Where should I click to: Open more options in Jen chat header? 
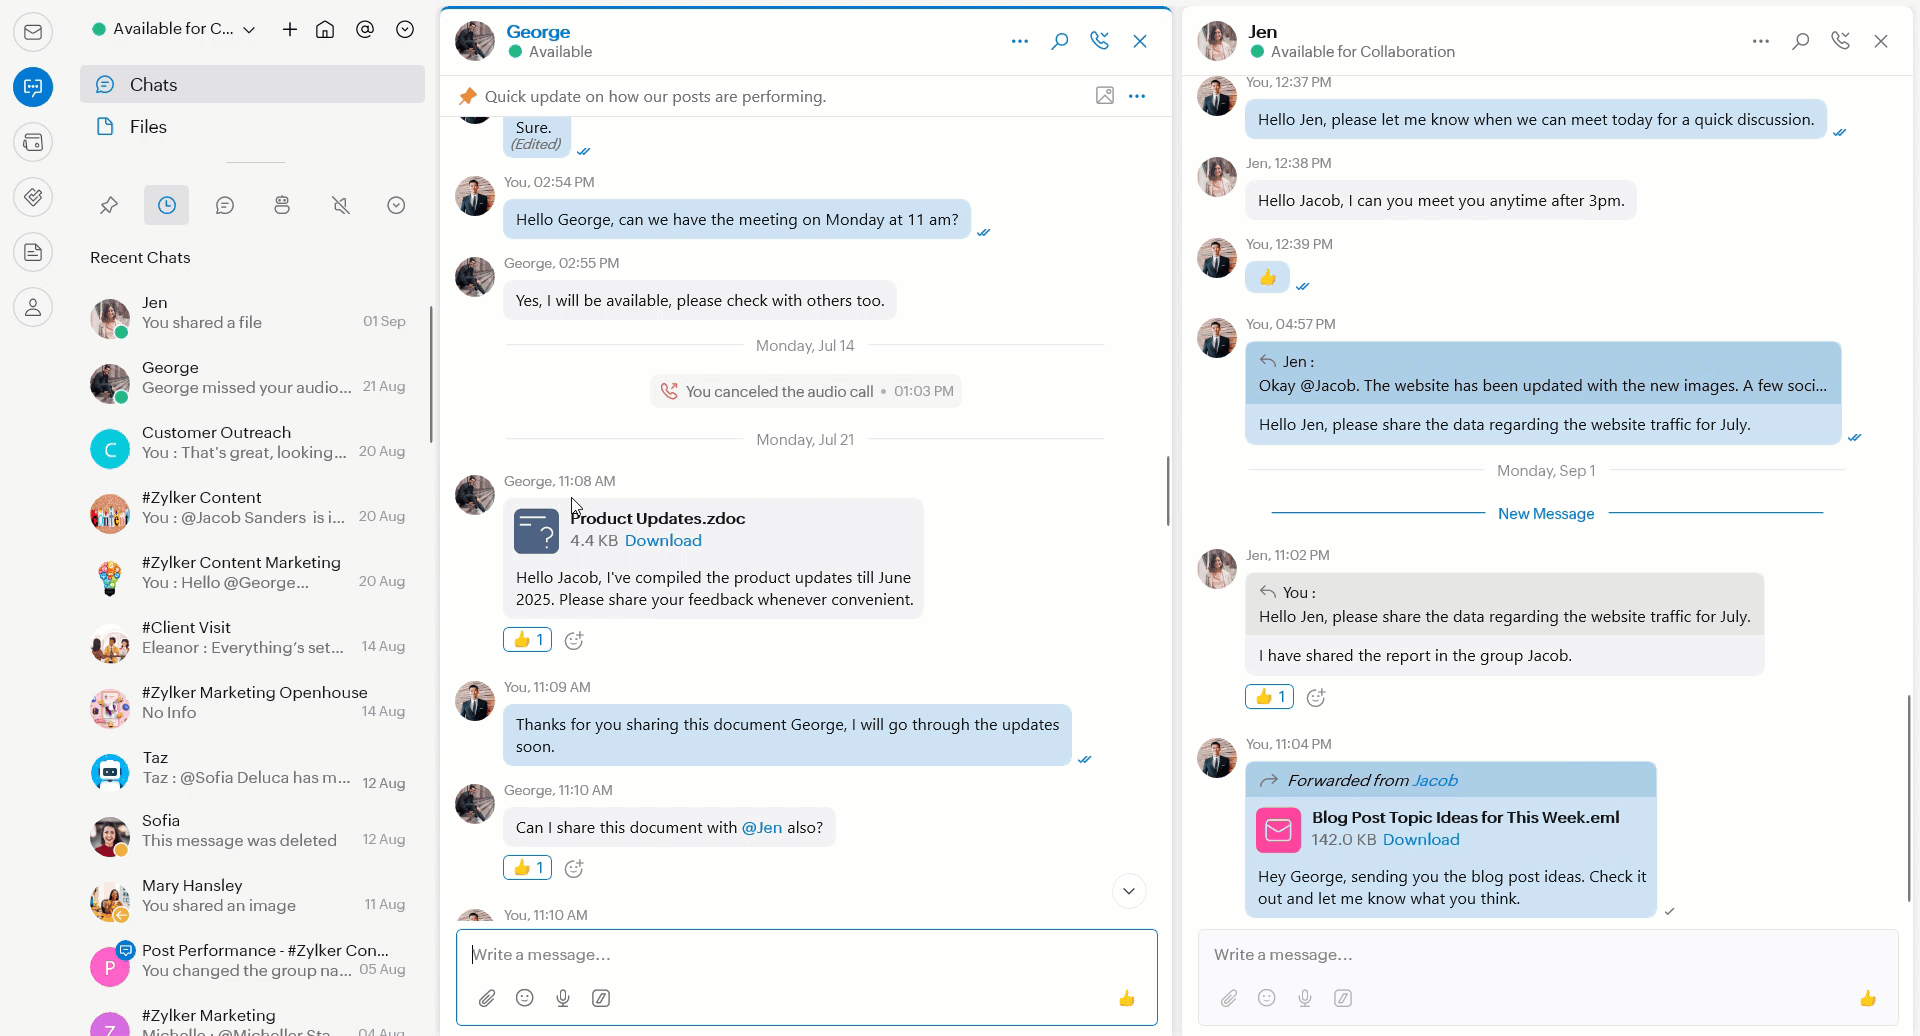pos(1761,41)
